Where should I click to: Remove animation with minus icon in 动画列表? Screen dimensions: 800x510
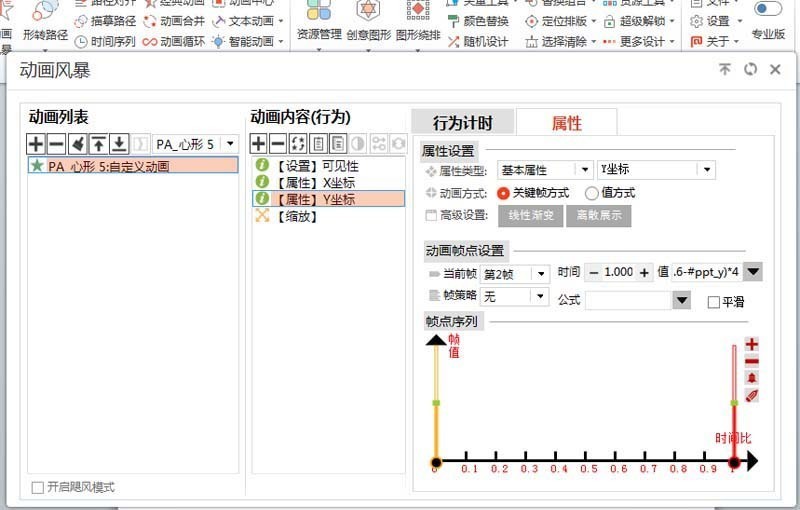(x=57, y=144)
